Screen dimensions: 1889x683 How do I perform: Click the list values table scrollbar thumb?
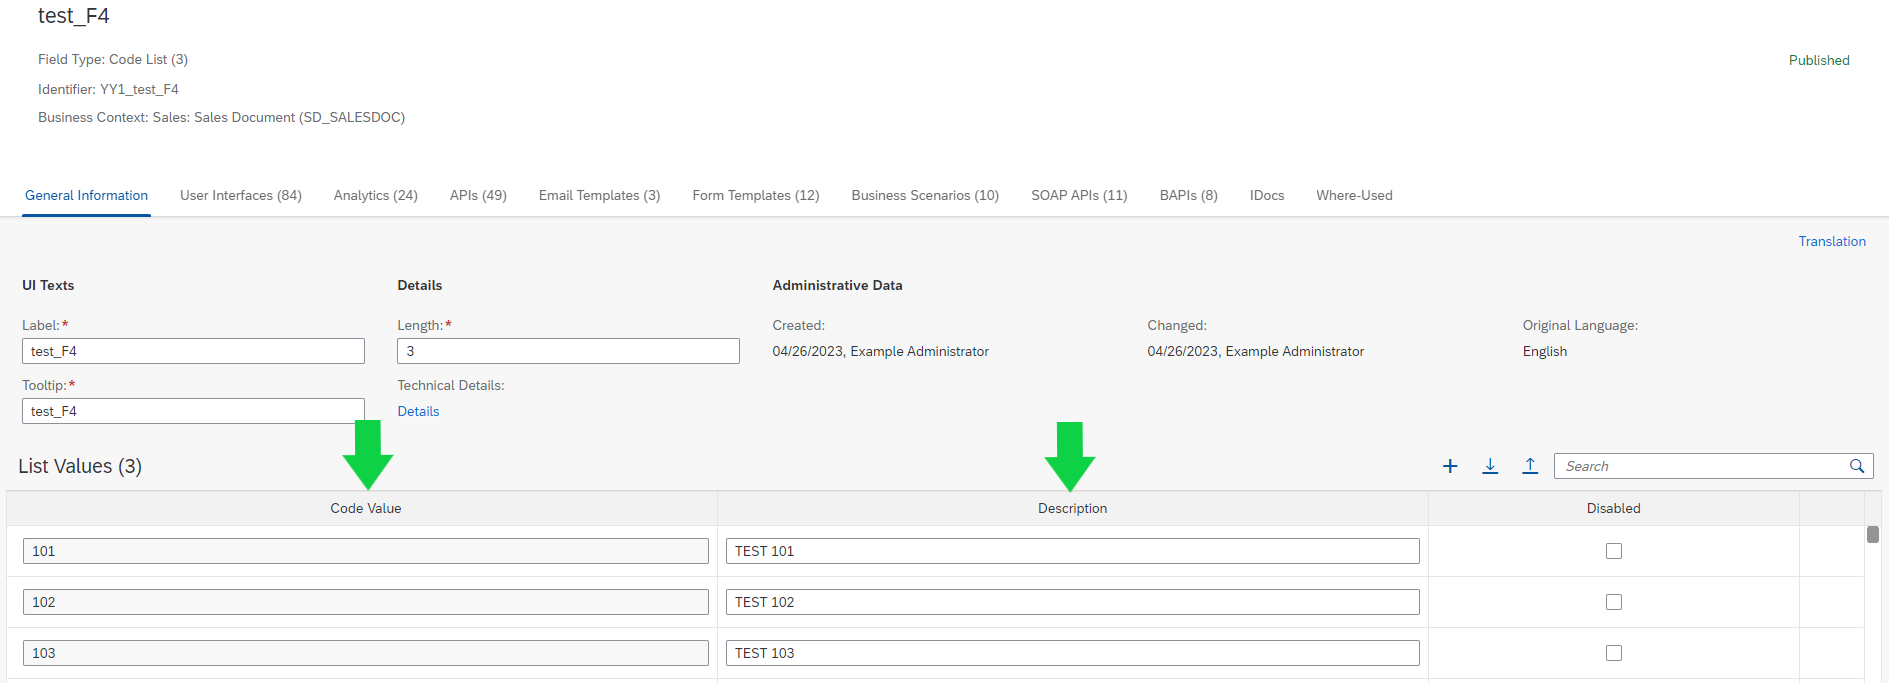[1873, 534]
